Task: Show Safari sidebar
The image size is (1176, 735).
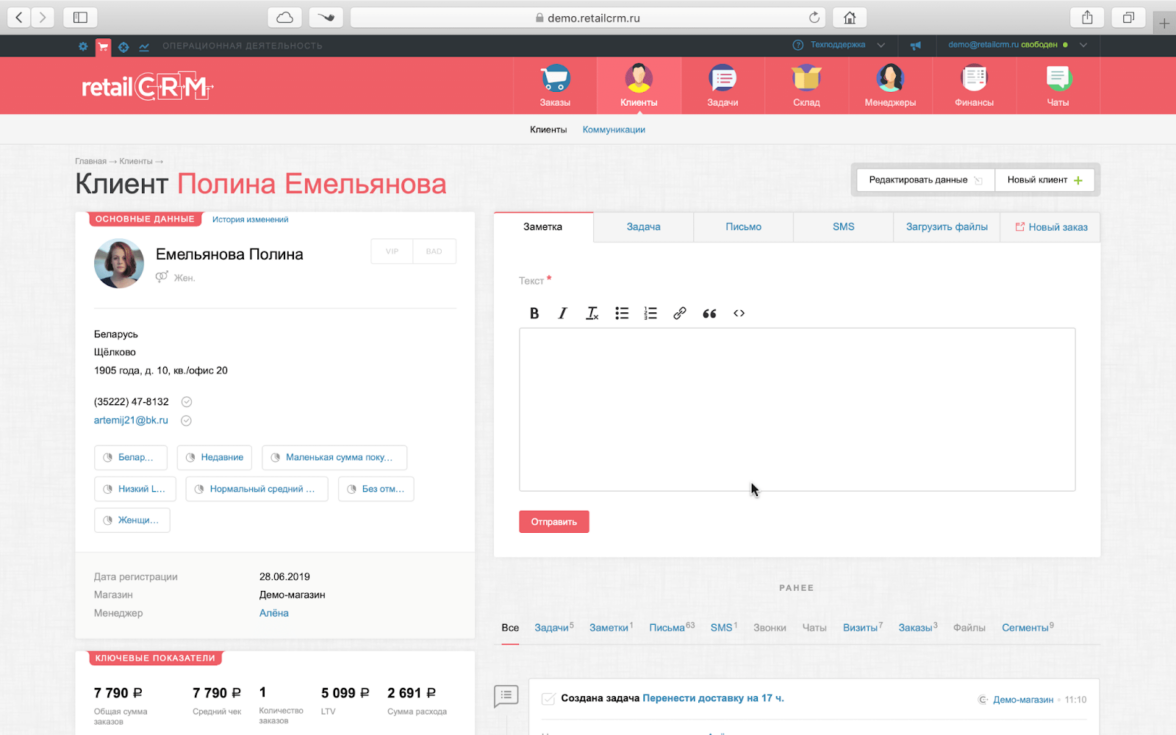Action: click(x=80, y=17)
